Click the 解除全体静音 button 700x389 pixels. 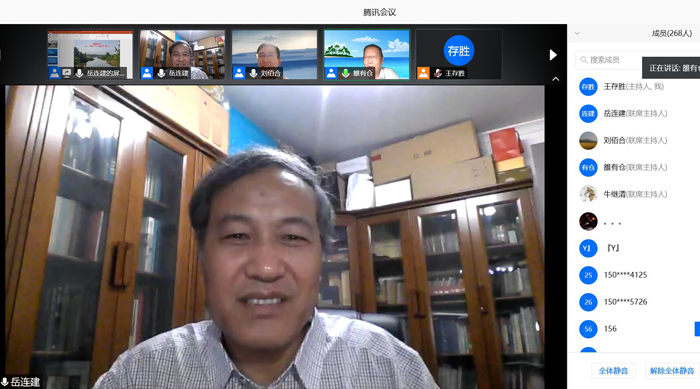[x=671, y=371]
